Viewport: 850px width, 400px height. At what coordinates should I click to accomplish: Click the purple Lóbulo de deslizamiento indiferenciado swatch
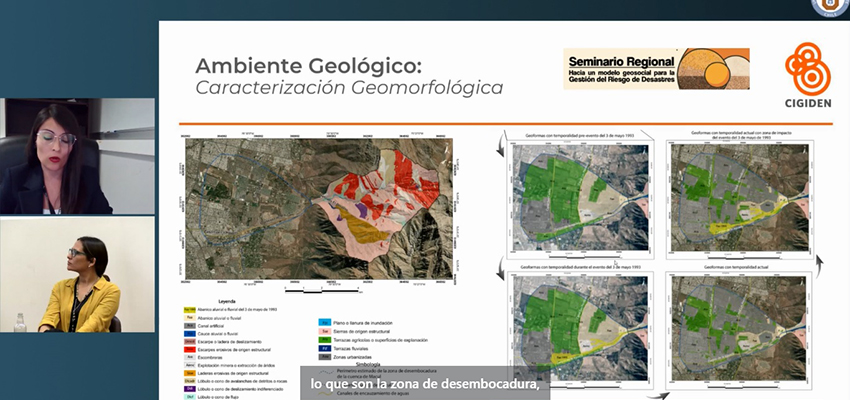click(x=189, y=389)
